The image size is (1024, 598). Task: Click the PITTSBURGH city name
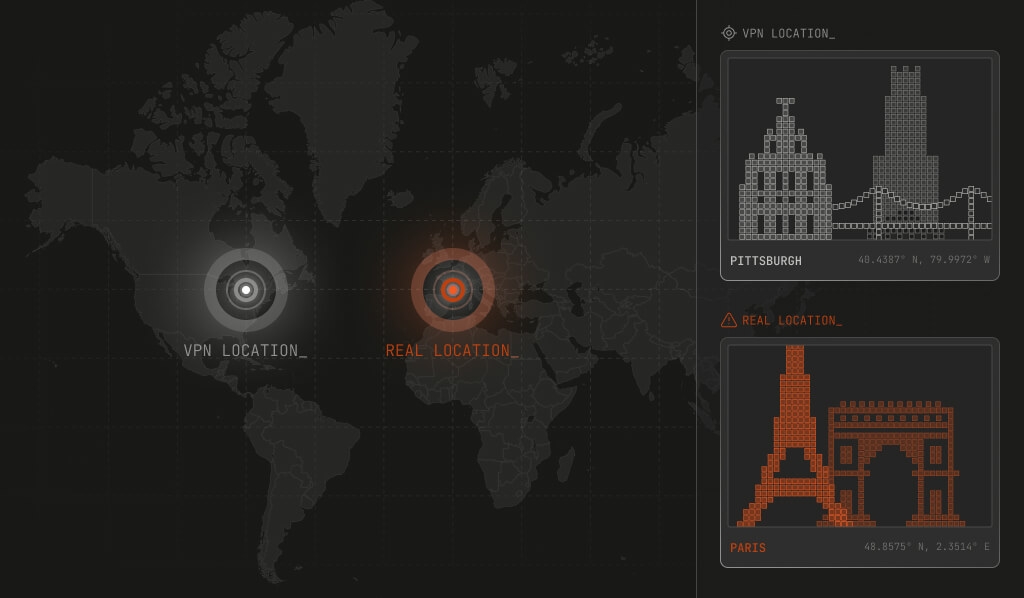click(x=765, y=260)
